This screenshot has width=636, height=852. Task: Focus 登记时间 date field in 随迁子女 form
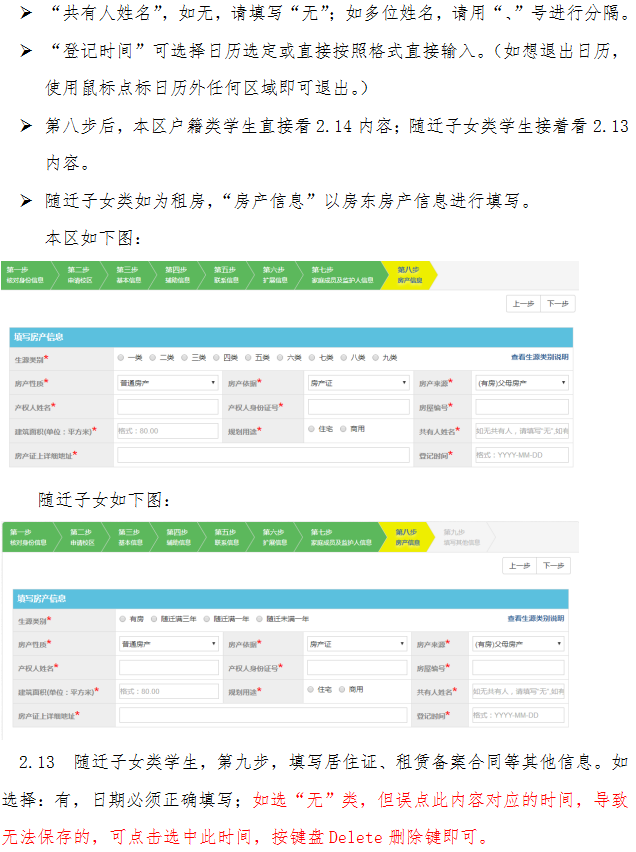[518, 715]
